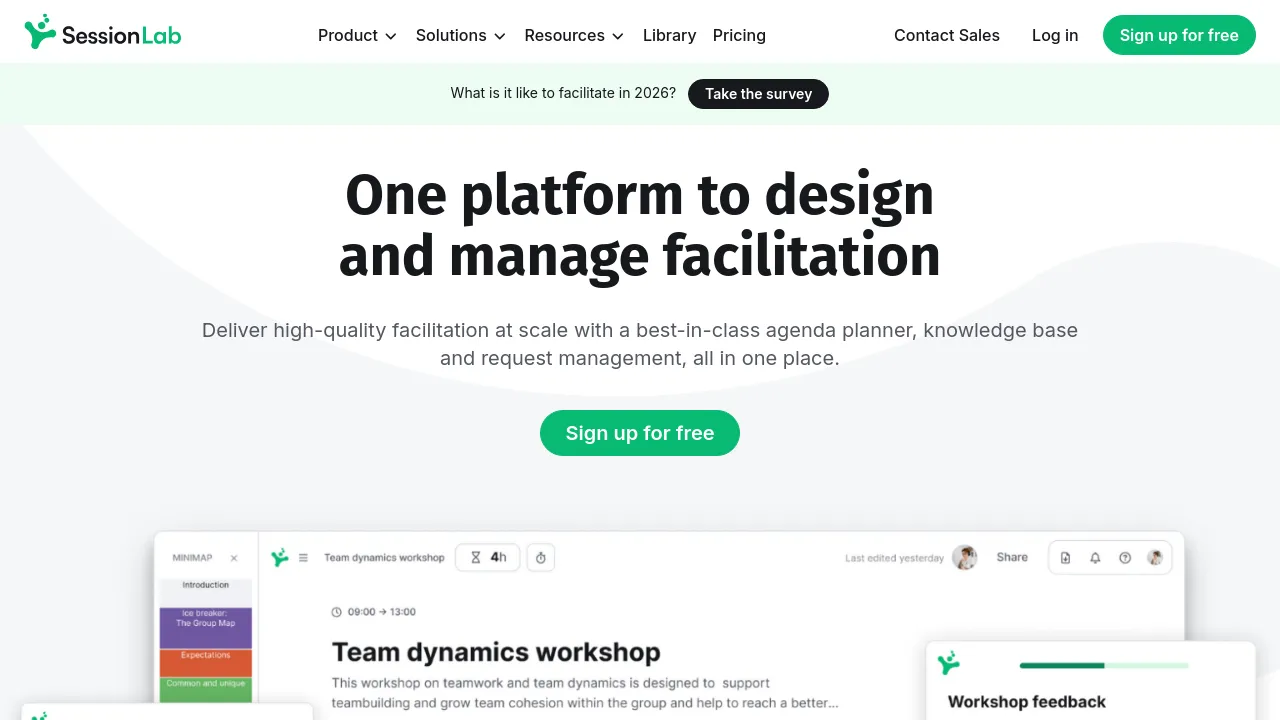
Task: Click the SessionLab logo in the header
Action: tap(103, 34)
